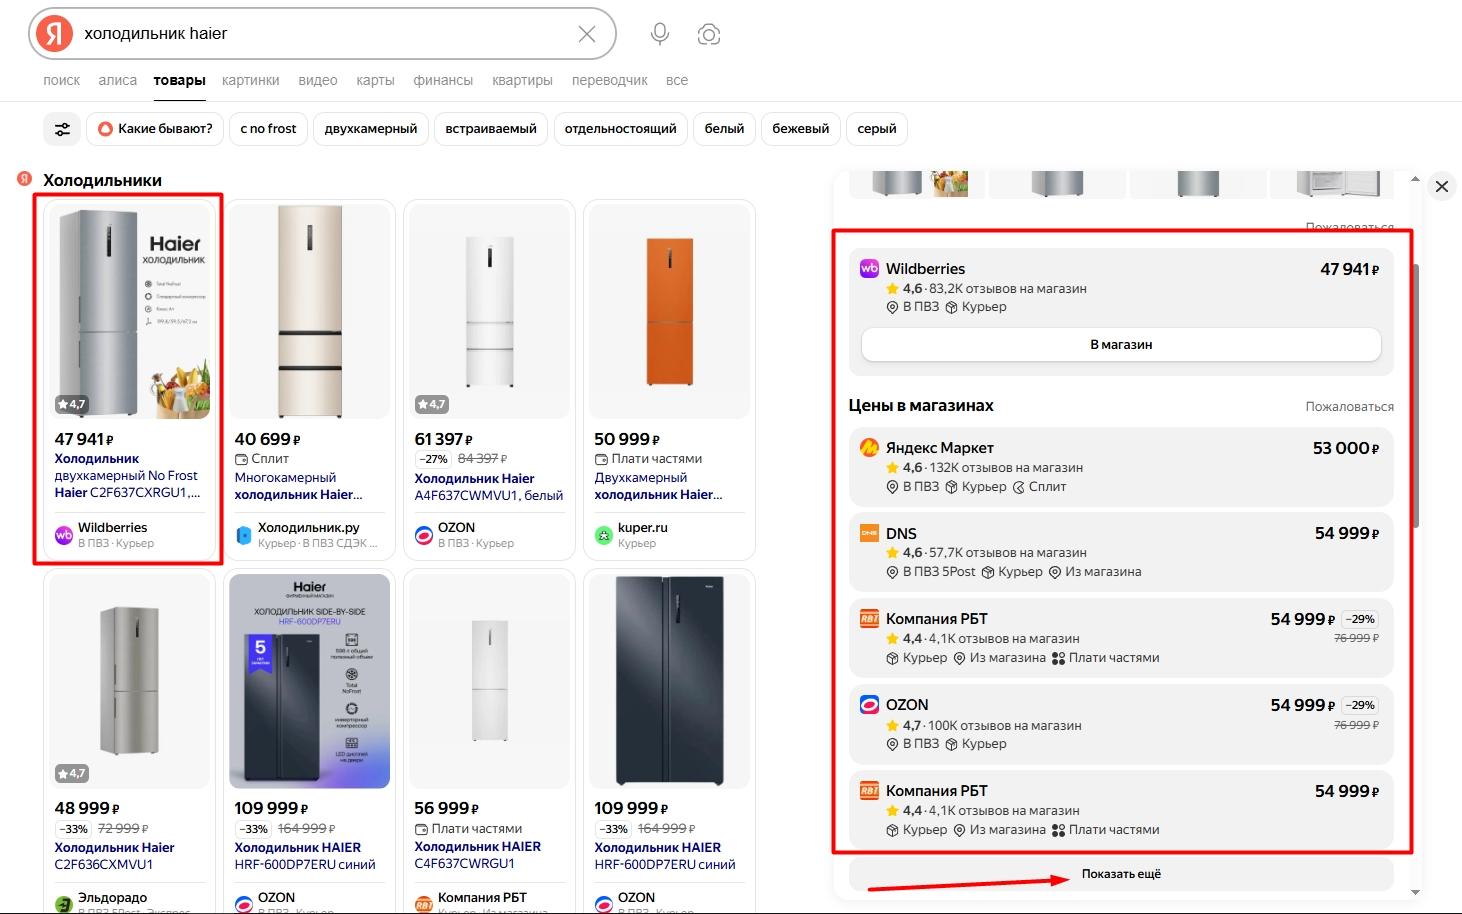Open Холодильник HAIER C4F637CWRGU1 title link
Image resolution: width=1462 pixels, height=914 pixels.
pos(478,855)
